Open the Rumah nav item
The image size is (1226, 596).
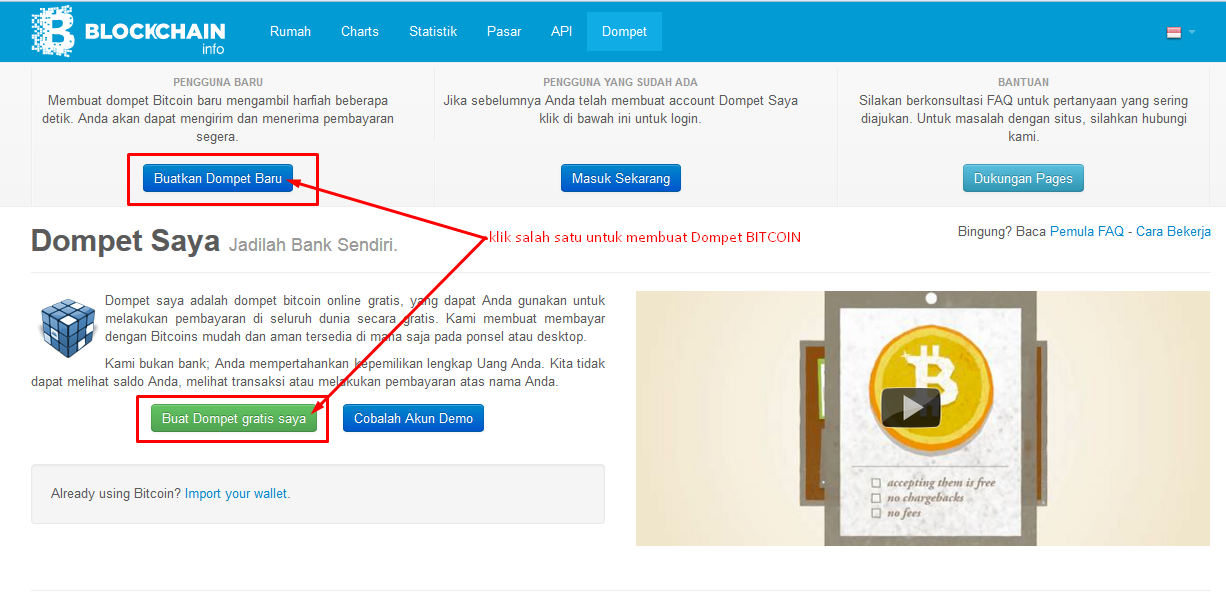tap(290, 31)
